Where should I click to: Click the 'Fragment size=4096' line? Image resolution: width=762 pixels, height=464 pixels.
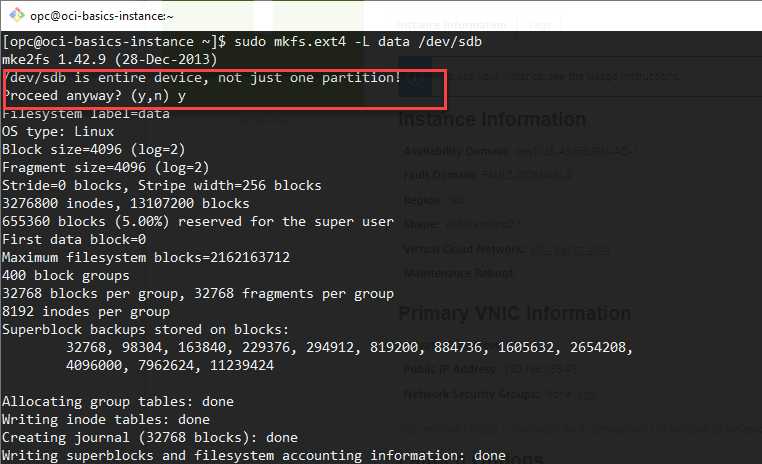(106, 168)
